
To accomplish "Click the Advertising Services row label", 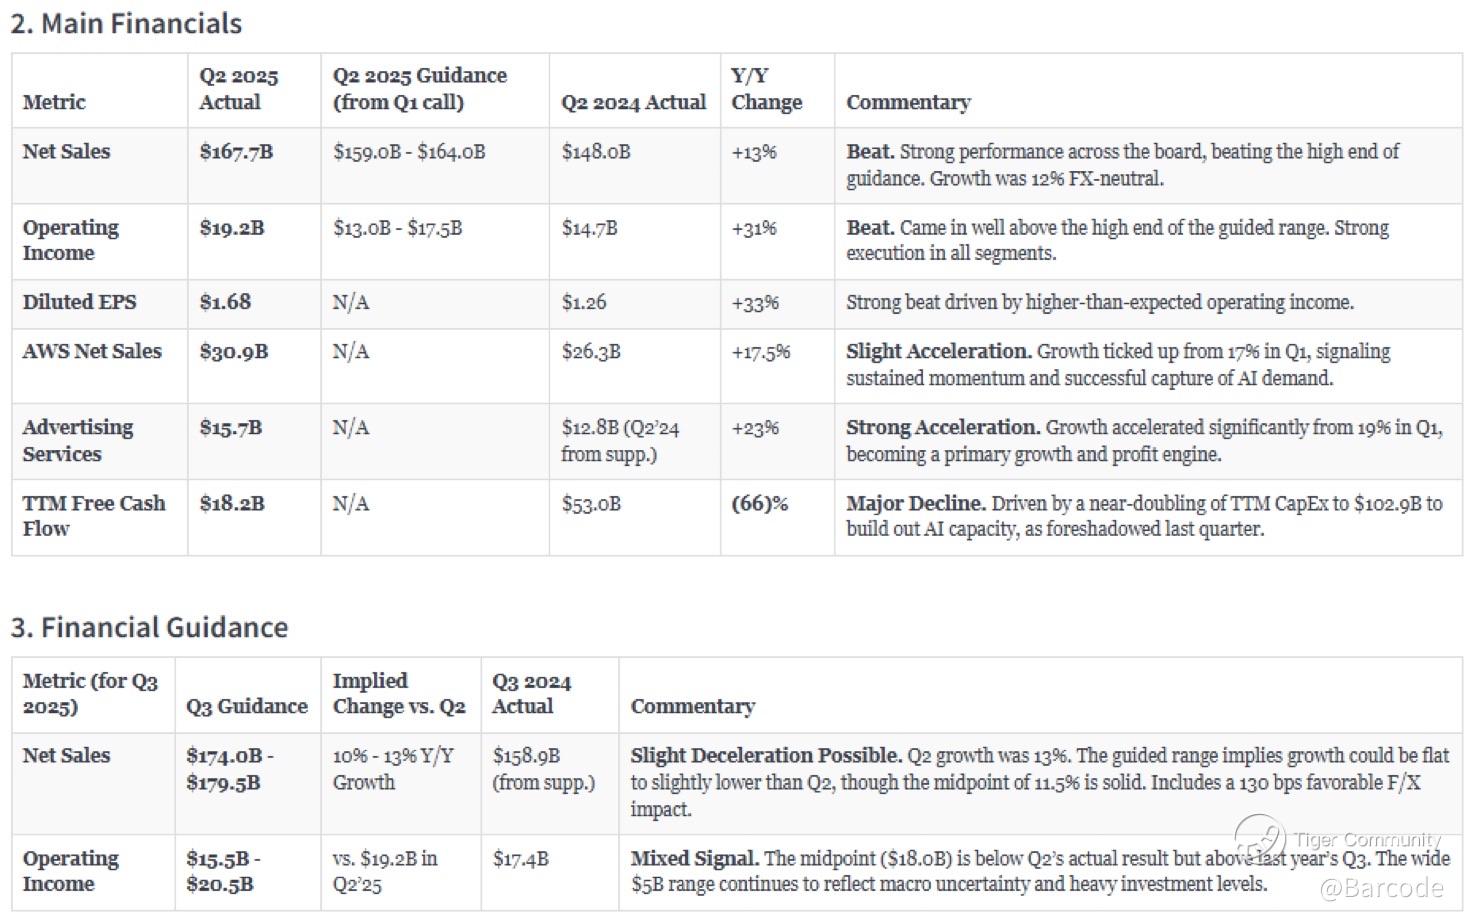I will point(77,440).
